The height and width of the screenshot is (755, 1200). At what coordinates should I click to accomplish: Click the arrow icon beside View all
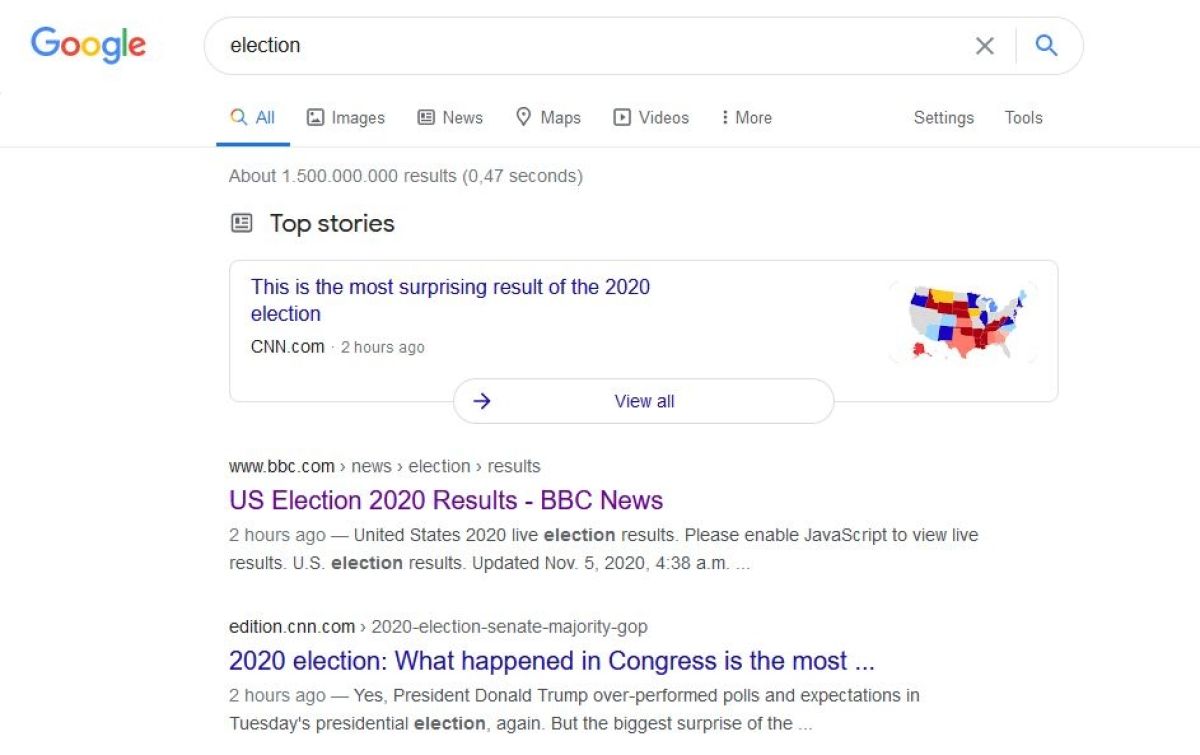click(x=482, y=401)
